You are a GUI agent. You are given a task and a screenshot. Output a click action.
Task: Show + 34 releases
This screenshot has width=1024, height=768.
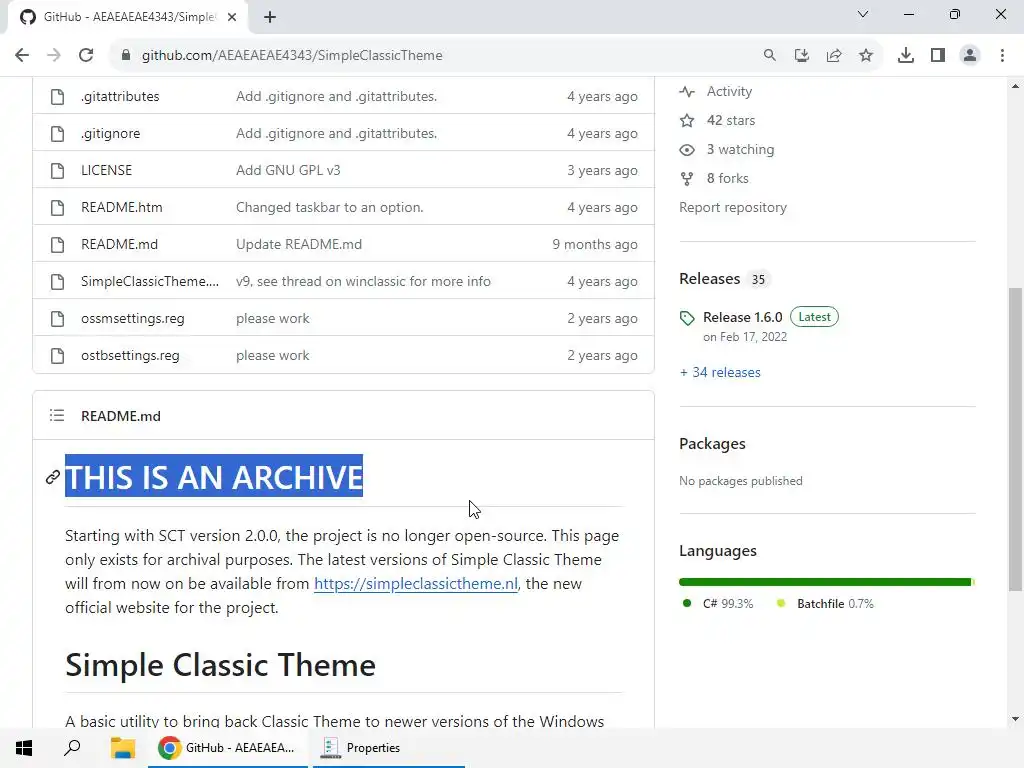(x=720, y=372)
